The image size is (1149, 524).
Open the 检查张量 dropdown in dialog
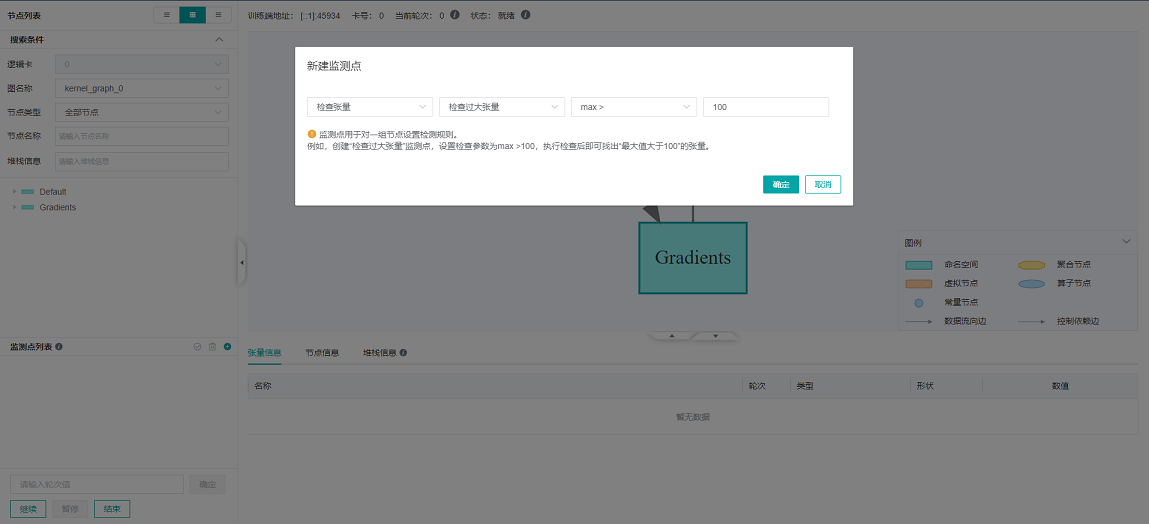click(x=369, y=107)
